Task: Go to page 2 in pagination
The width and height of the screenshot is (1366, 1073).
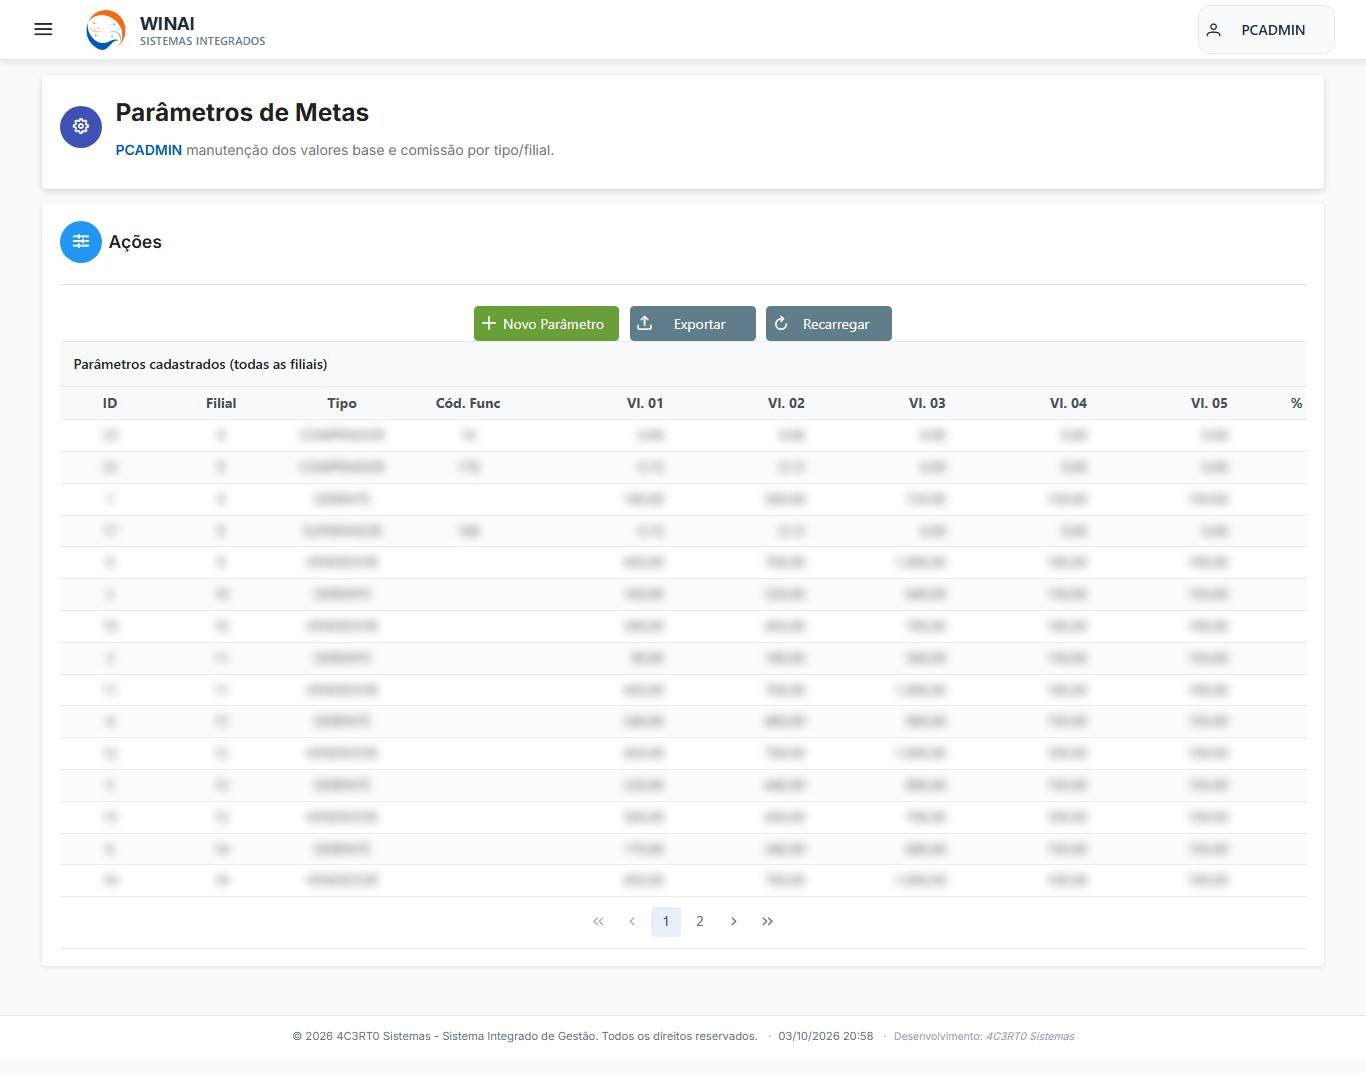Action: [700, 922]
